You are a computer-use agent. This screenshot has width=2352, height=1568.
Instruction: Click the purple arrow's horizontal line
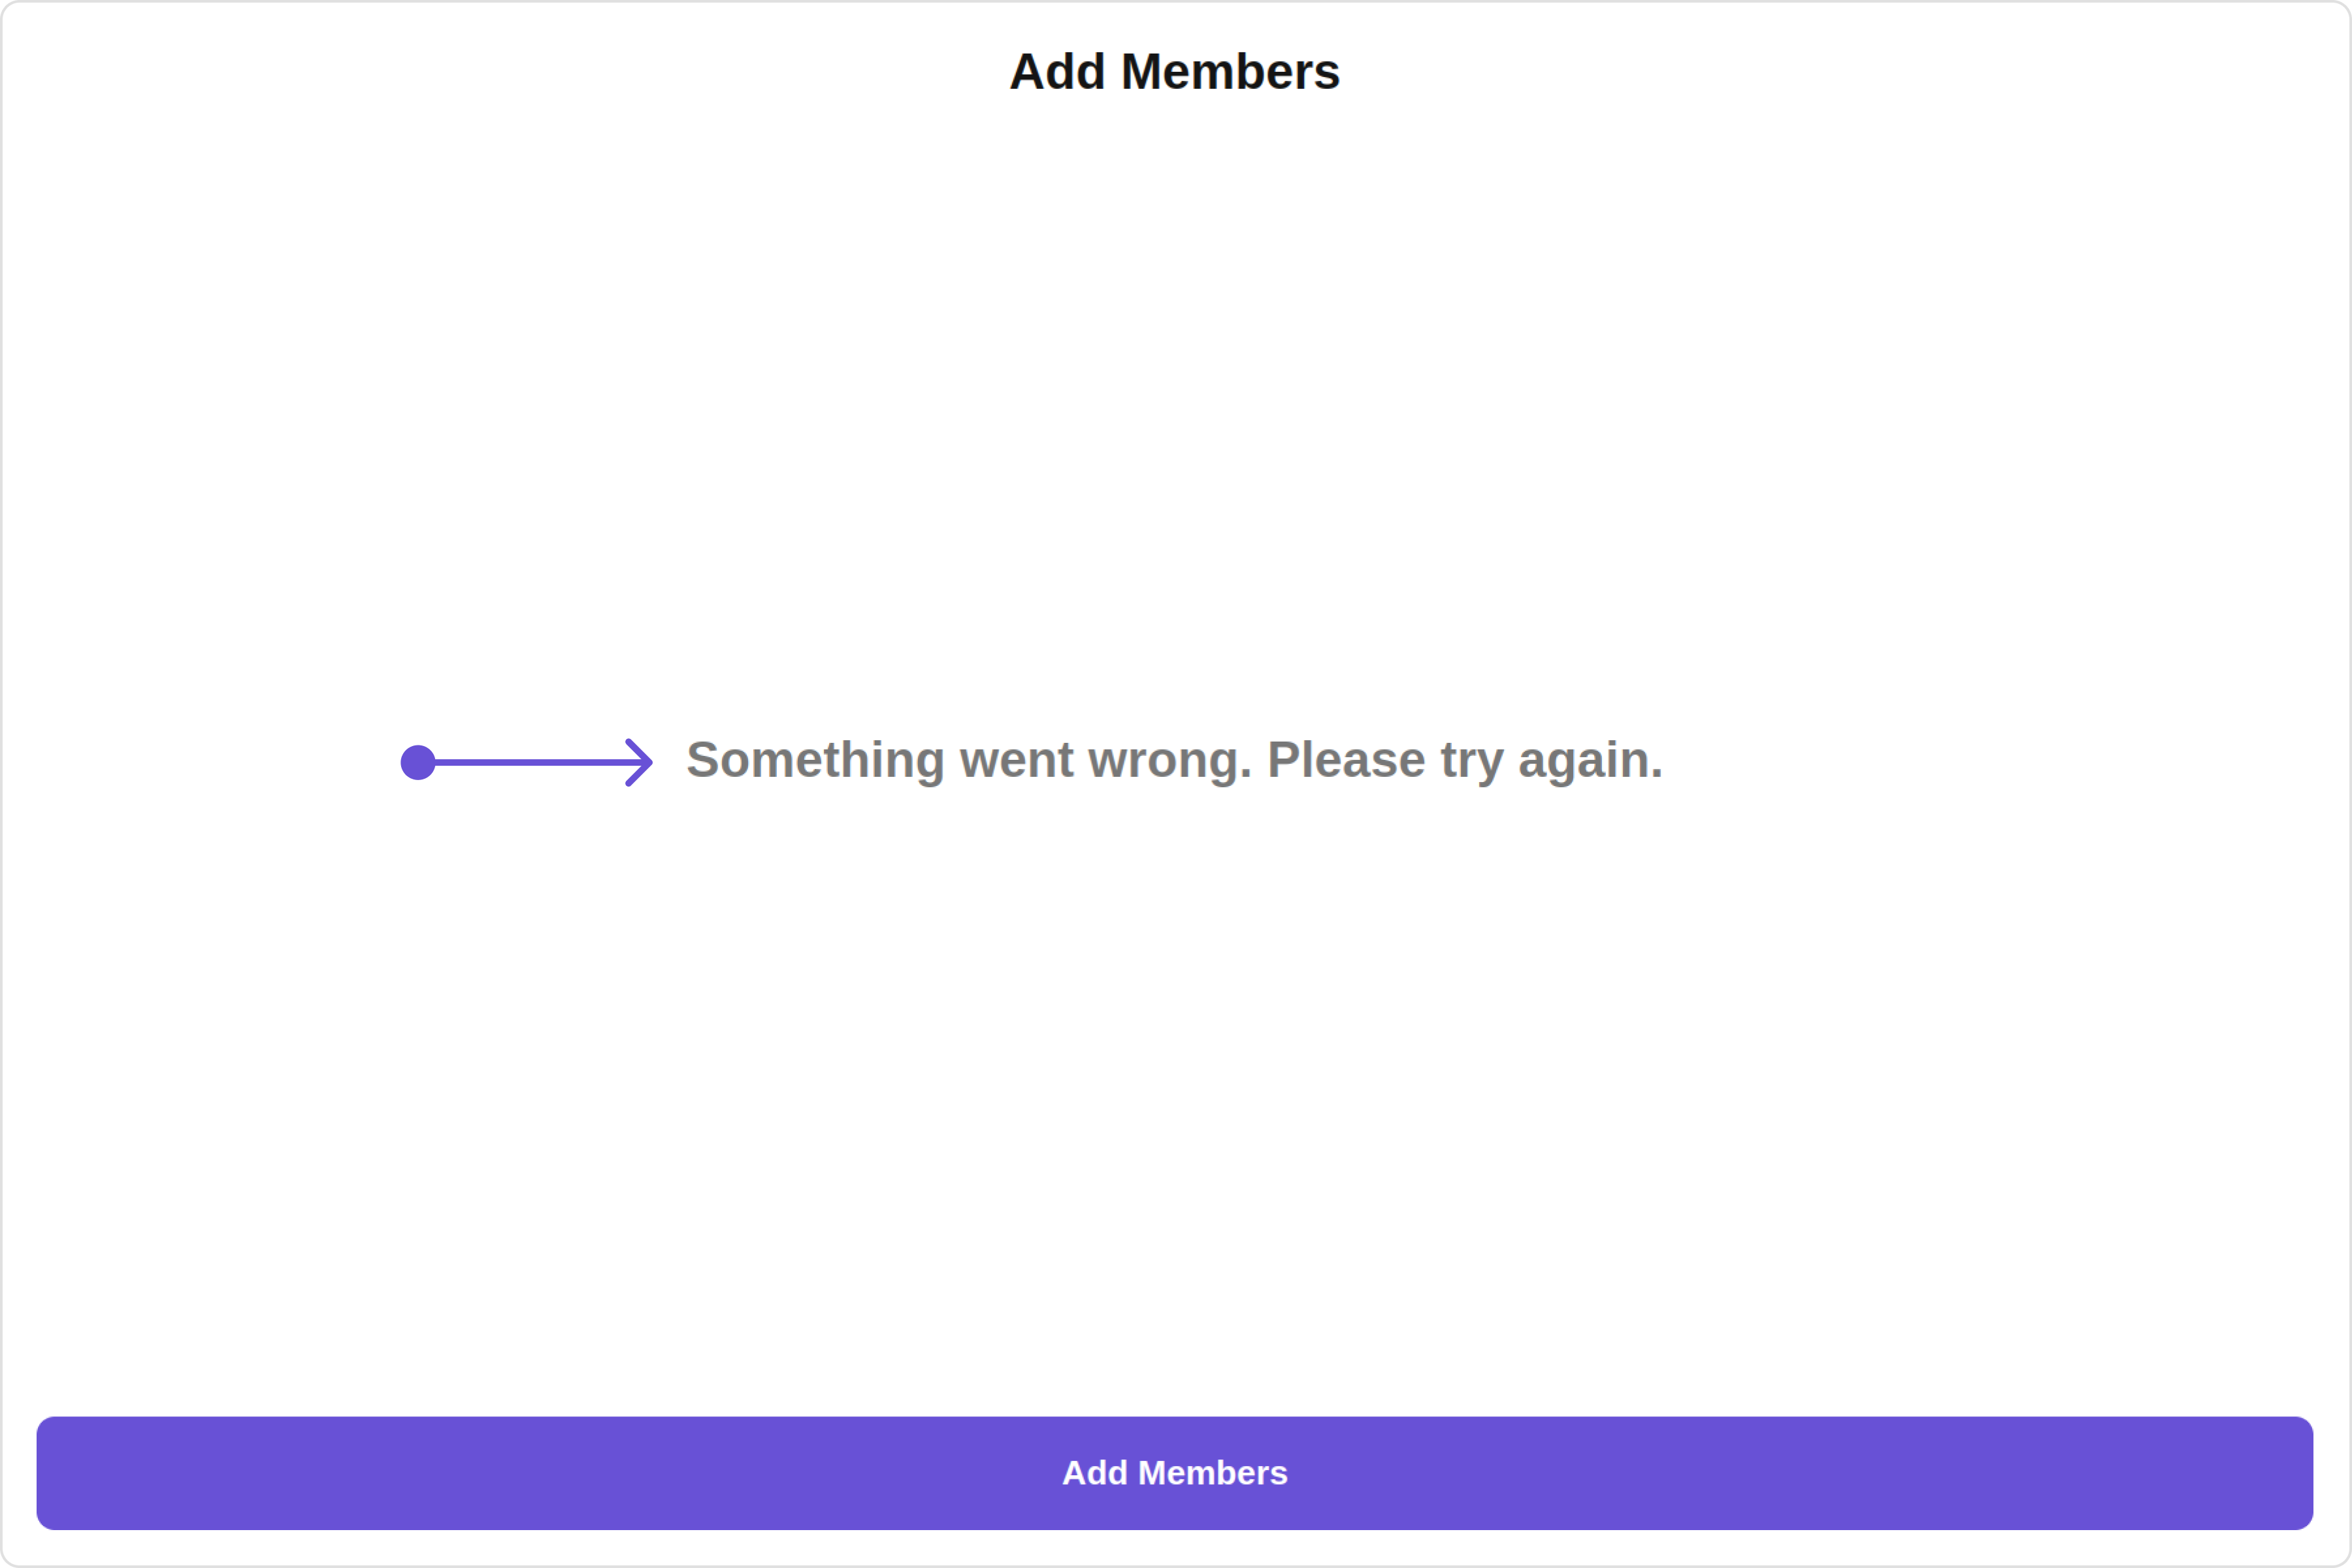pos(530,763)
